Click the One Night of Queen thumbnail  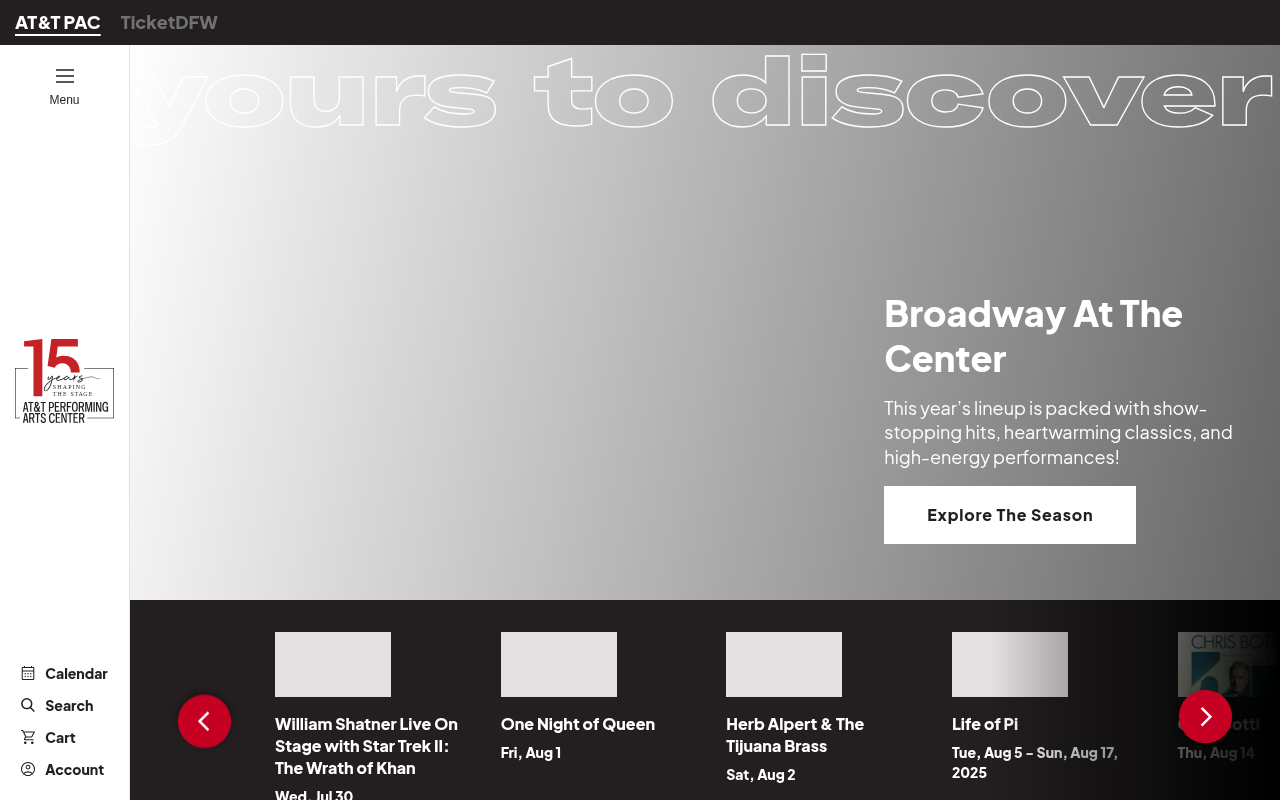(559, 664)
